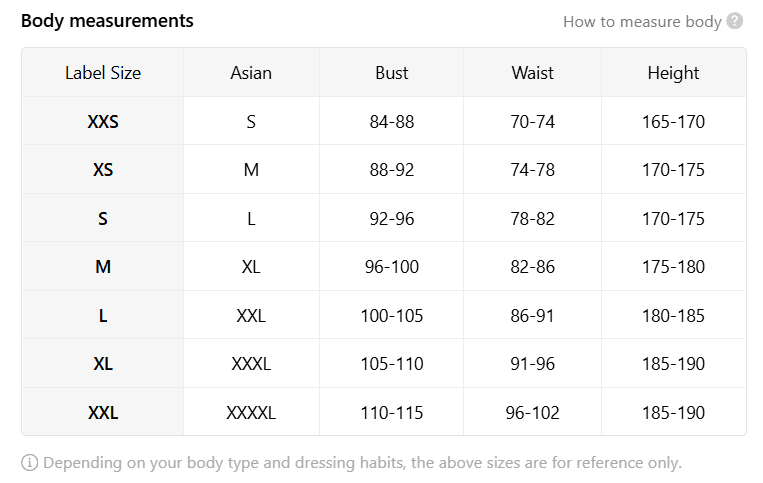Select the Label Size column header
Screen dimensions: 763x483
[103, 73]
